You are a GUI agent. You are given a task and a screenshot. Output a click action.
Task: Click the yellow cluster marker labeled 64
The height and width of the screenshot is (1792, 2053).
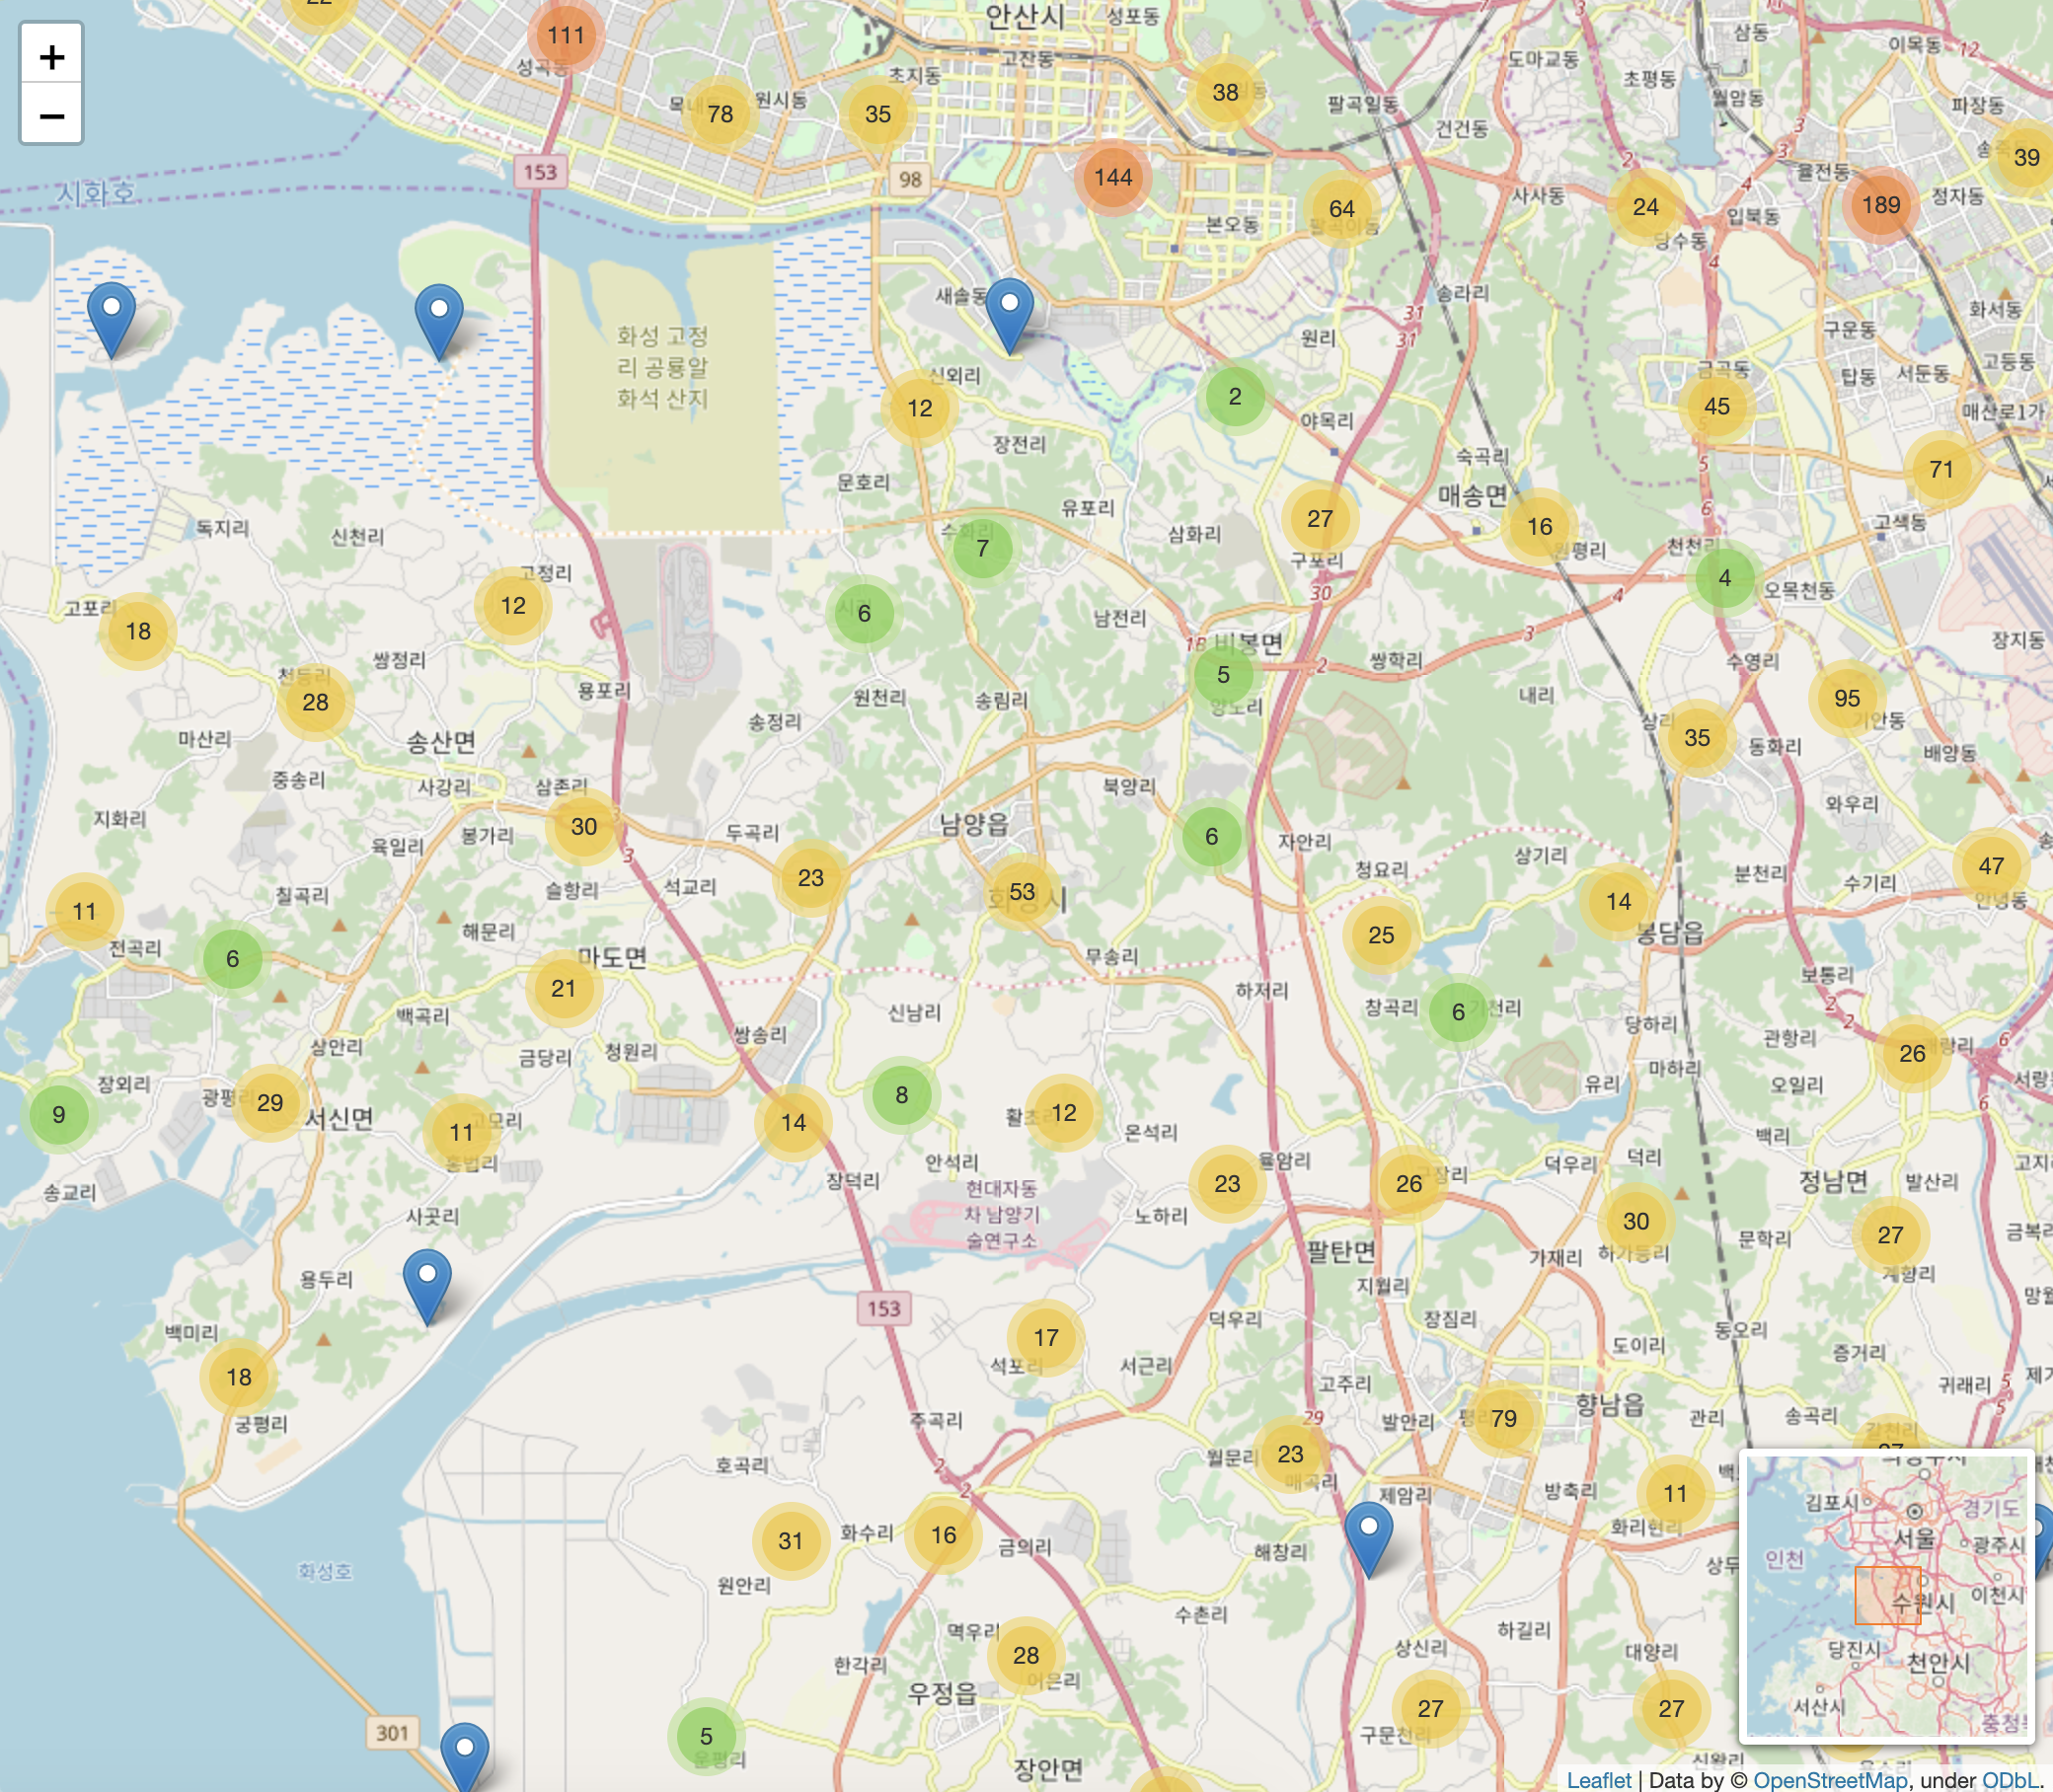click(x=1341, y=209)
